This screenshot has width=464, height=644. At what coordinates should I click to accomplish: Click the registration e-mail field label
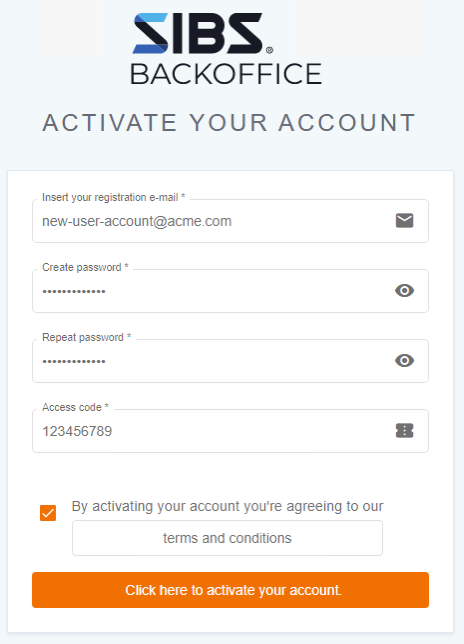(113, 198)
